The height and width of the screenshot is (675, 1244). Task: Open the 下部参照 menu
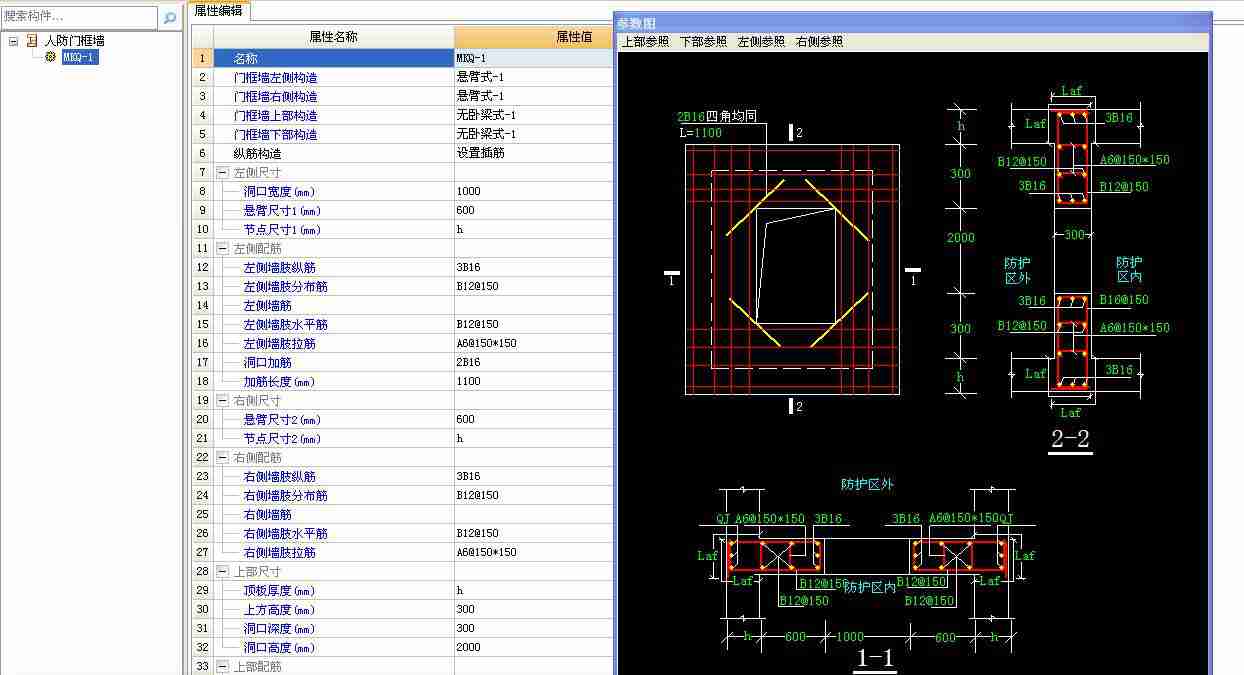703,41
